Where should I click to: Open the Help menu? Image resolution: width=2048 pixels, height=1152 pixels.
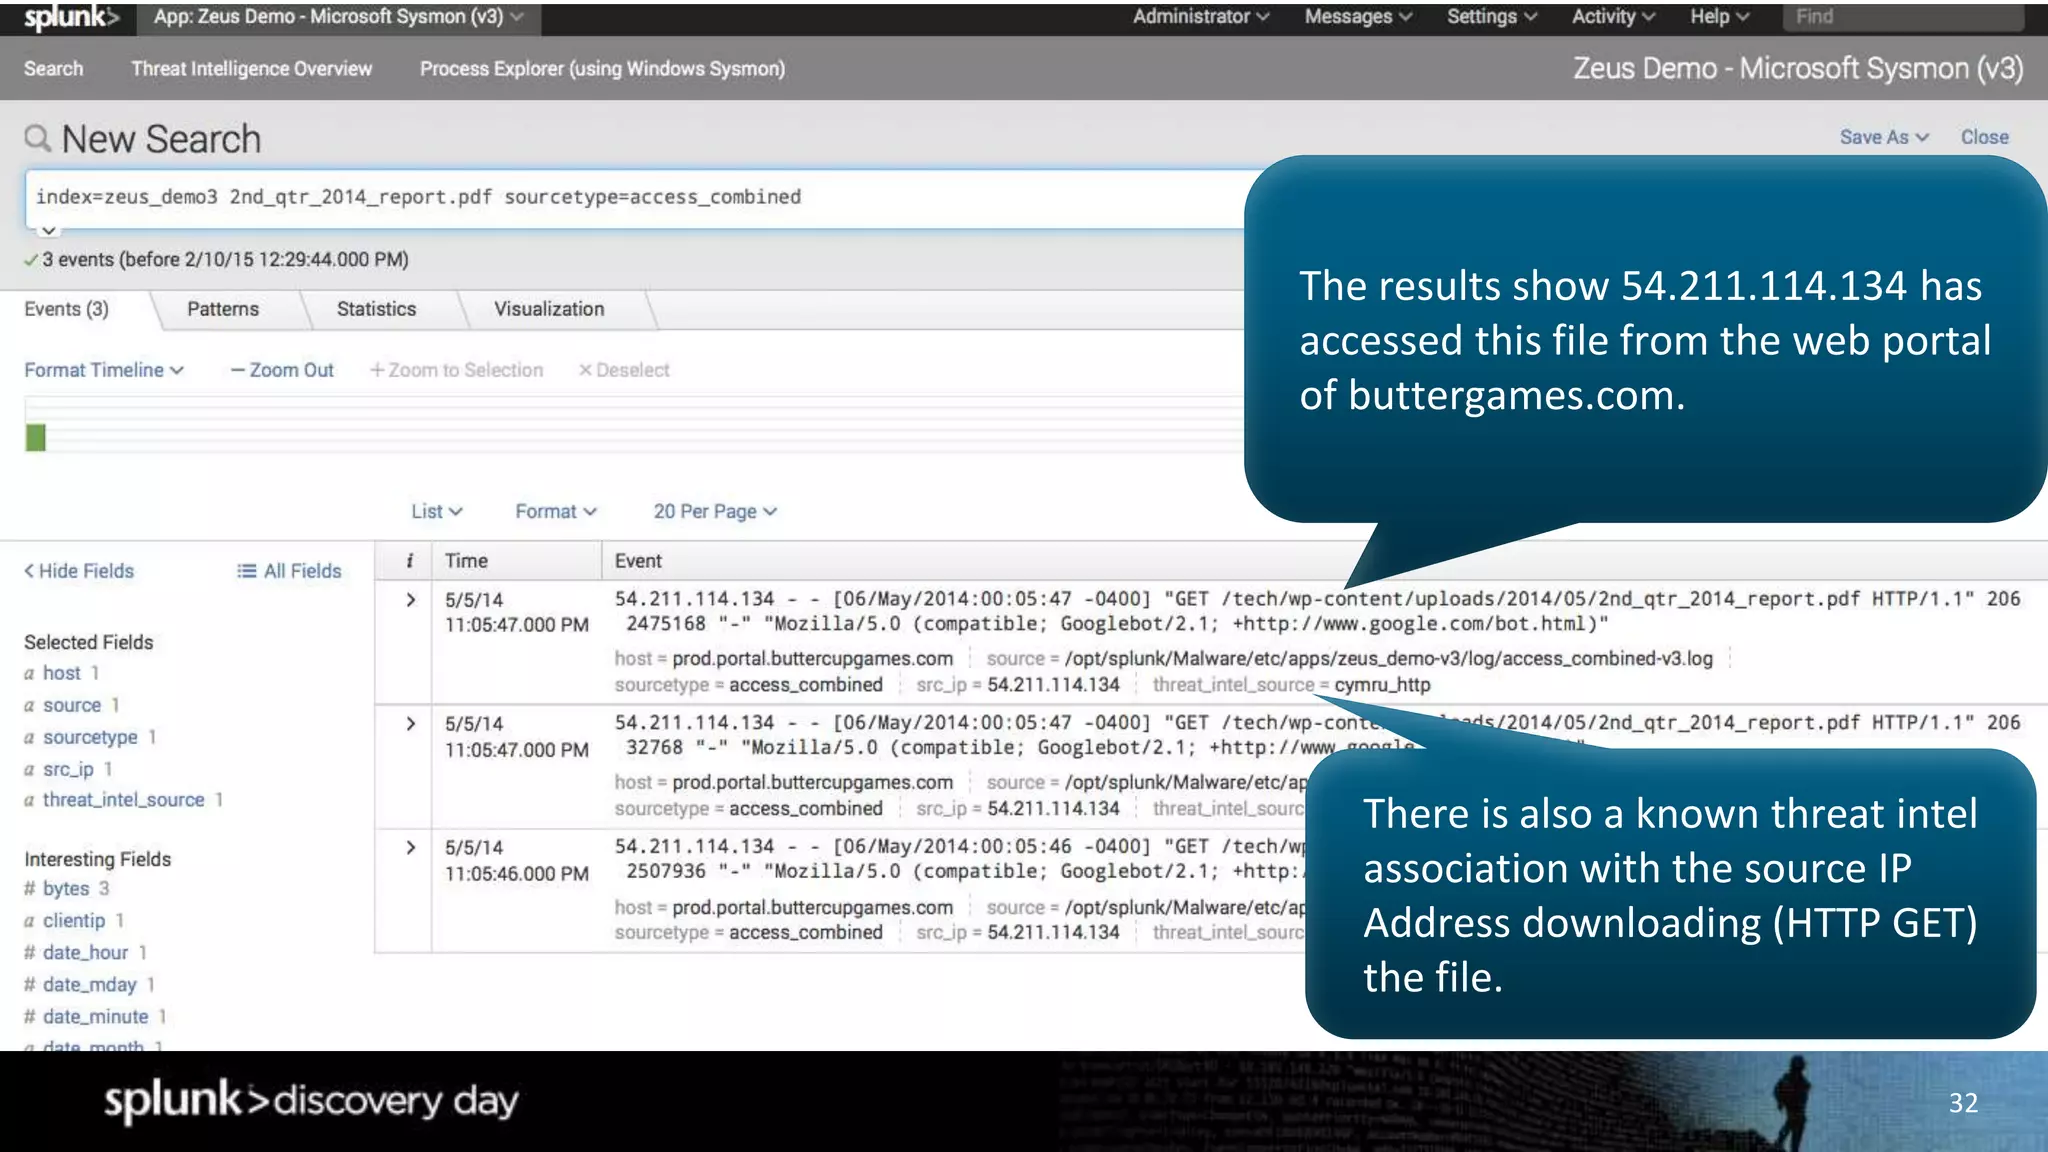click(x=1720, y=17)
